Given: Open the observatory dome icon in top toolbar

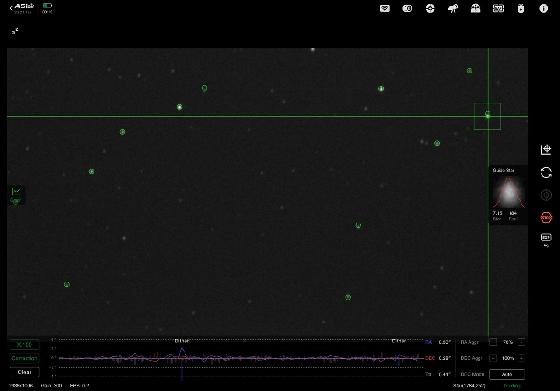Looking at the screenshot, I should 475,8.
